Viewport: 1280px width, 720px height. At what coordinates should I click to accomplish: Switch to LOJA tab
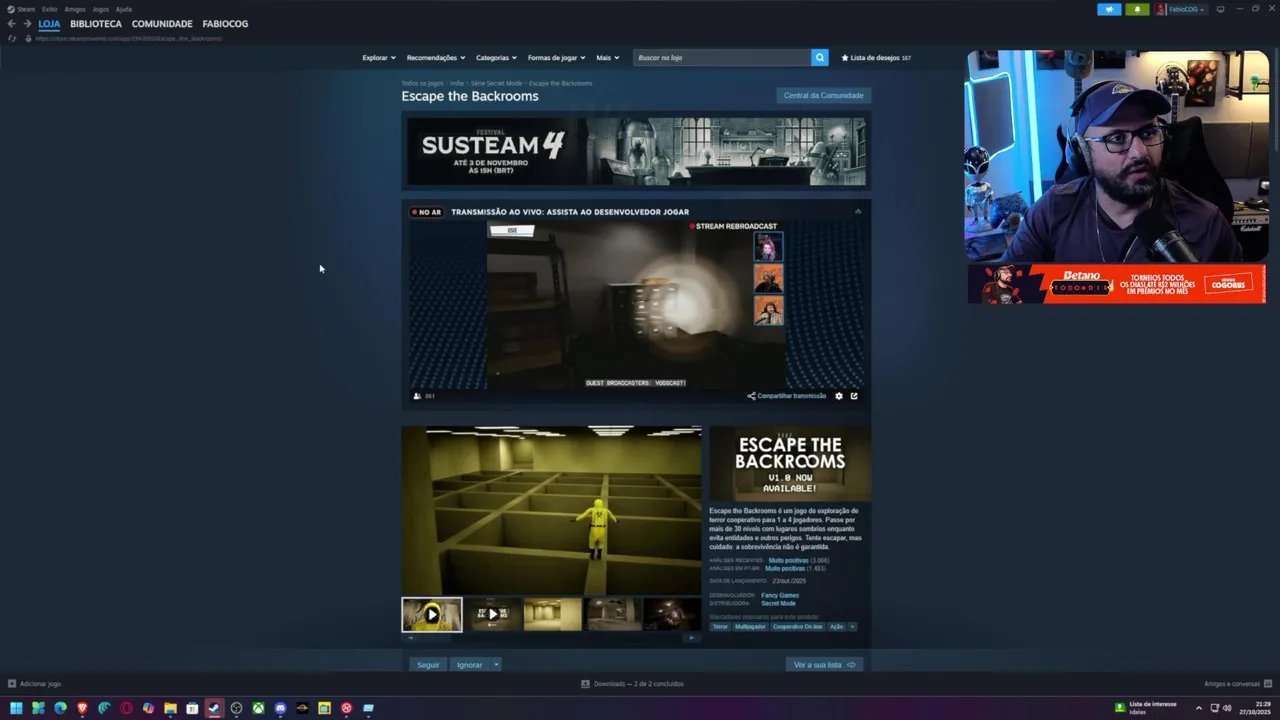[49, 24]
